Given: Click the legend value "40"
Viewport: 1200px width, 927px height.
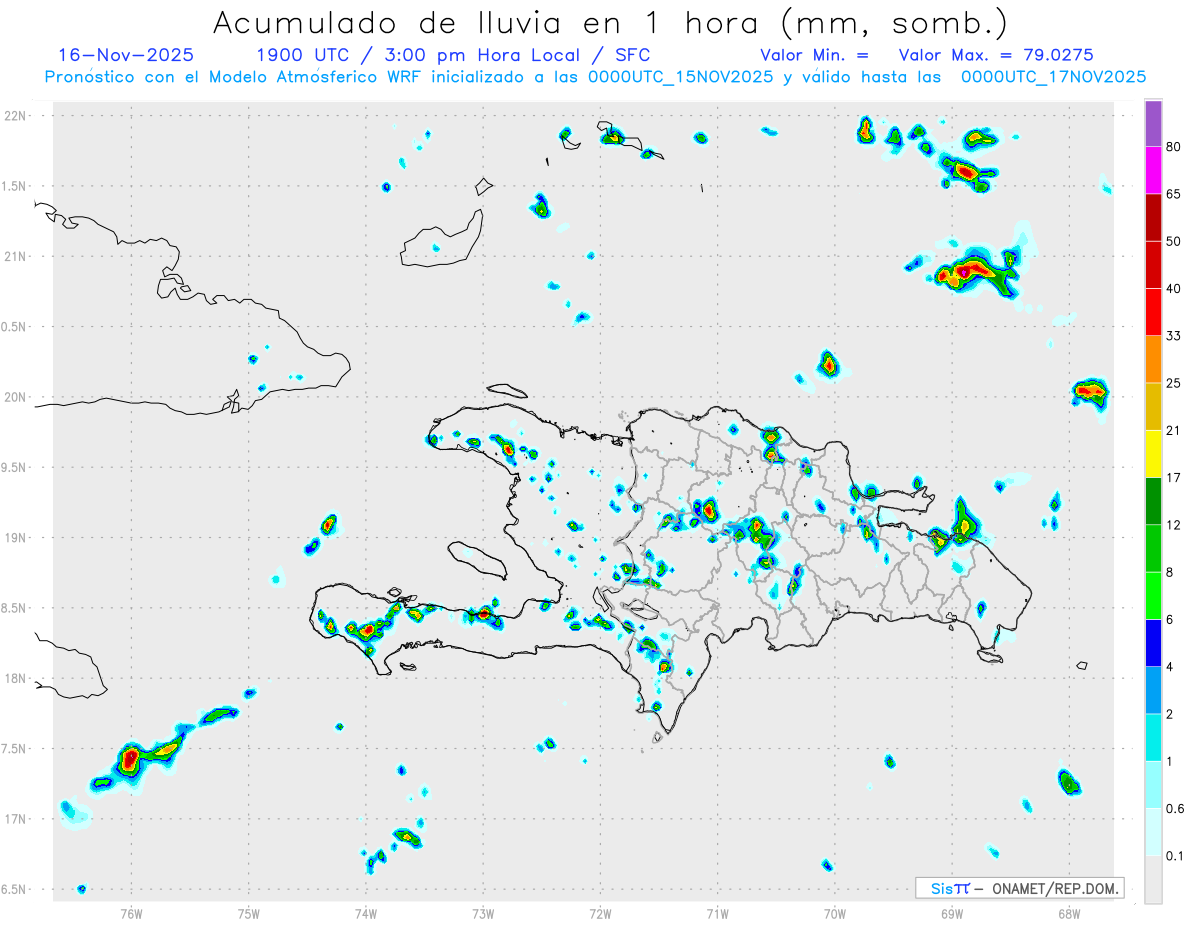Looking at the screenshot, I should 1174,289.
